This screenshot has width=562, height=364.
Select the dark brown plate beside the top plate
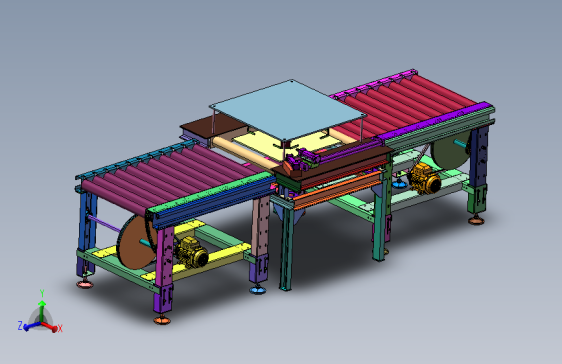pyautogui.click(x=213, y=126)
